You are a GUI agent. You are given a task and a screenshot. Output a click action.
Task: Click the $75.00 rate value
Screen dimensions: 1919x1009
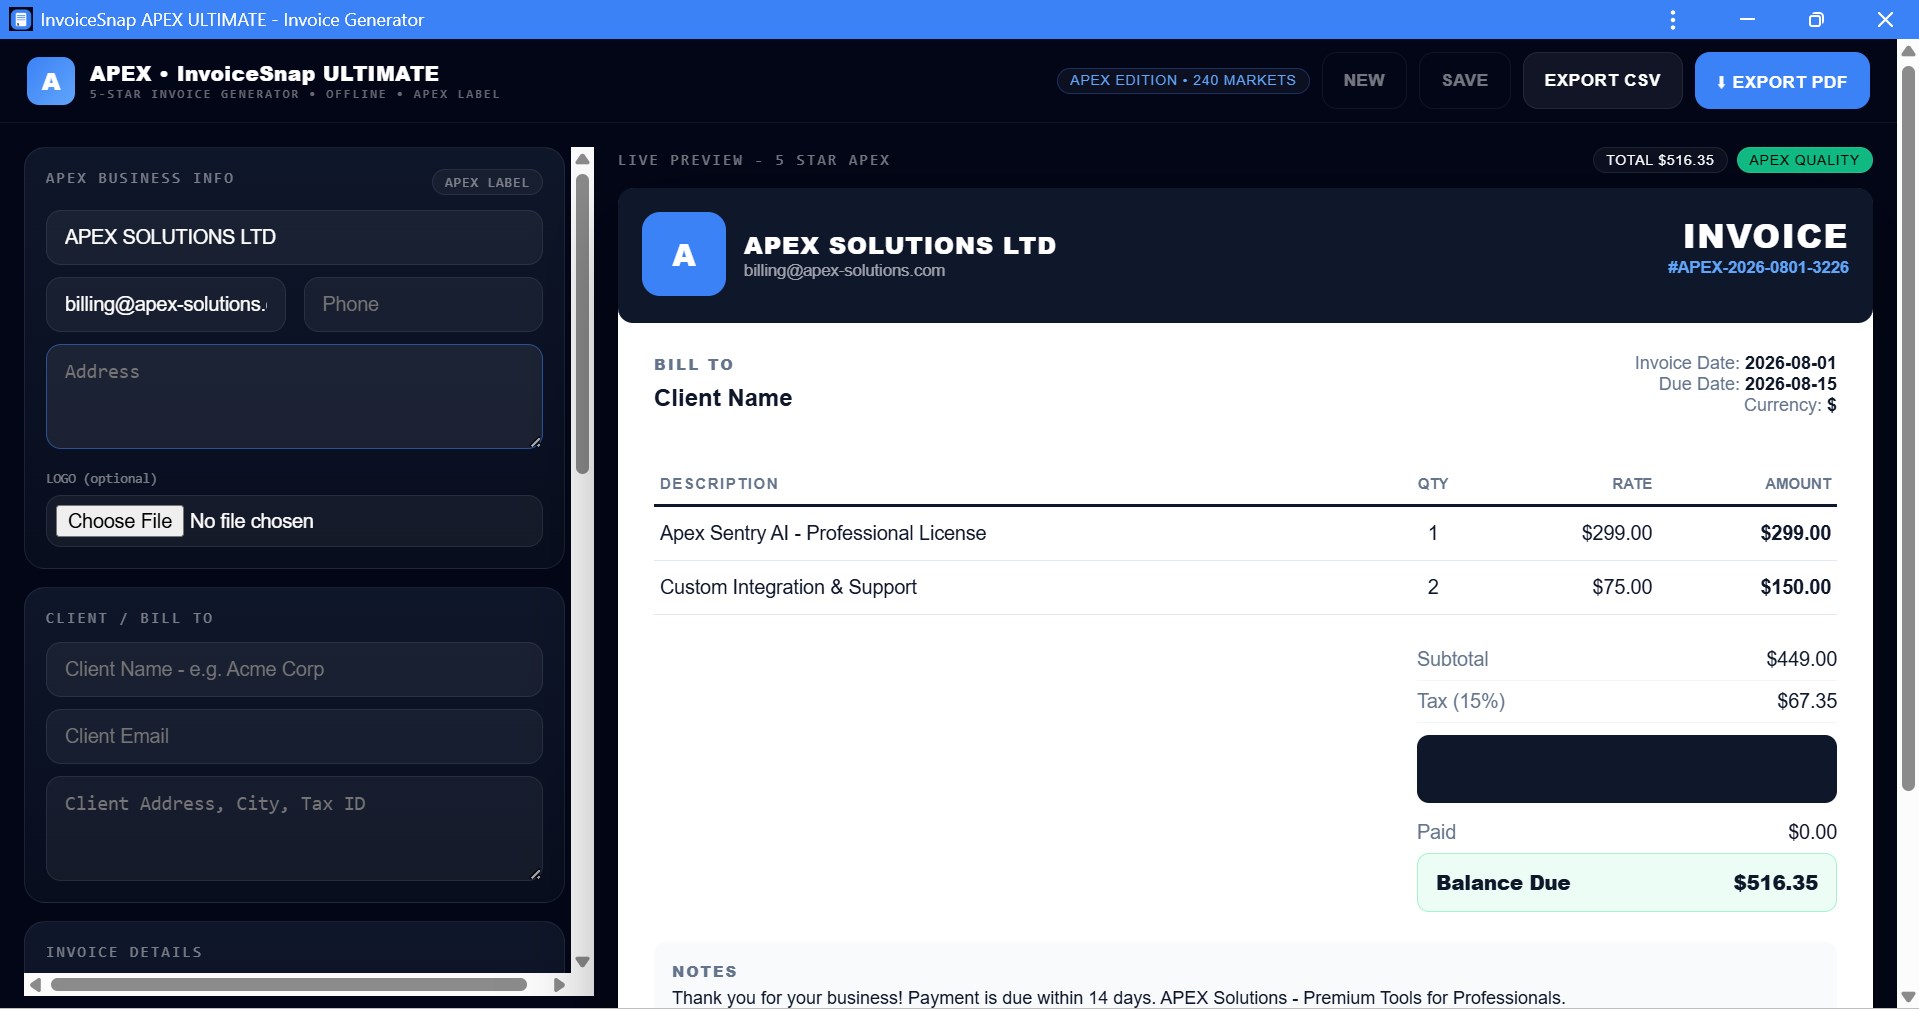(1622, 587)
